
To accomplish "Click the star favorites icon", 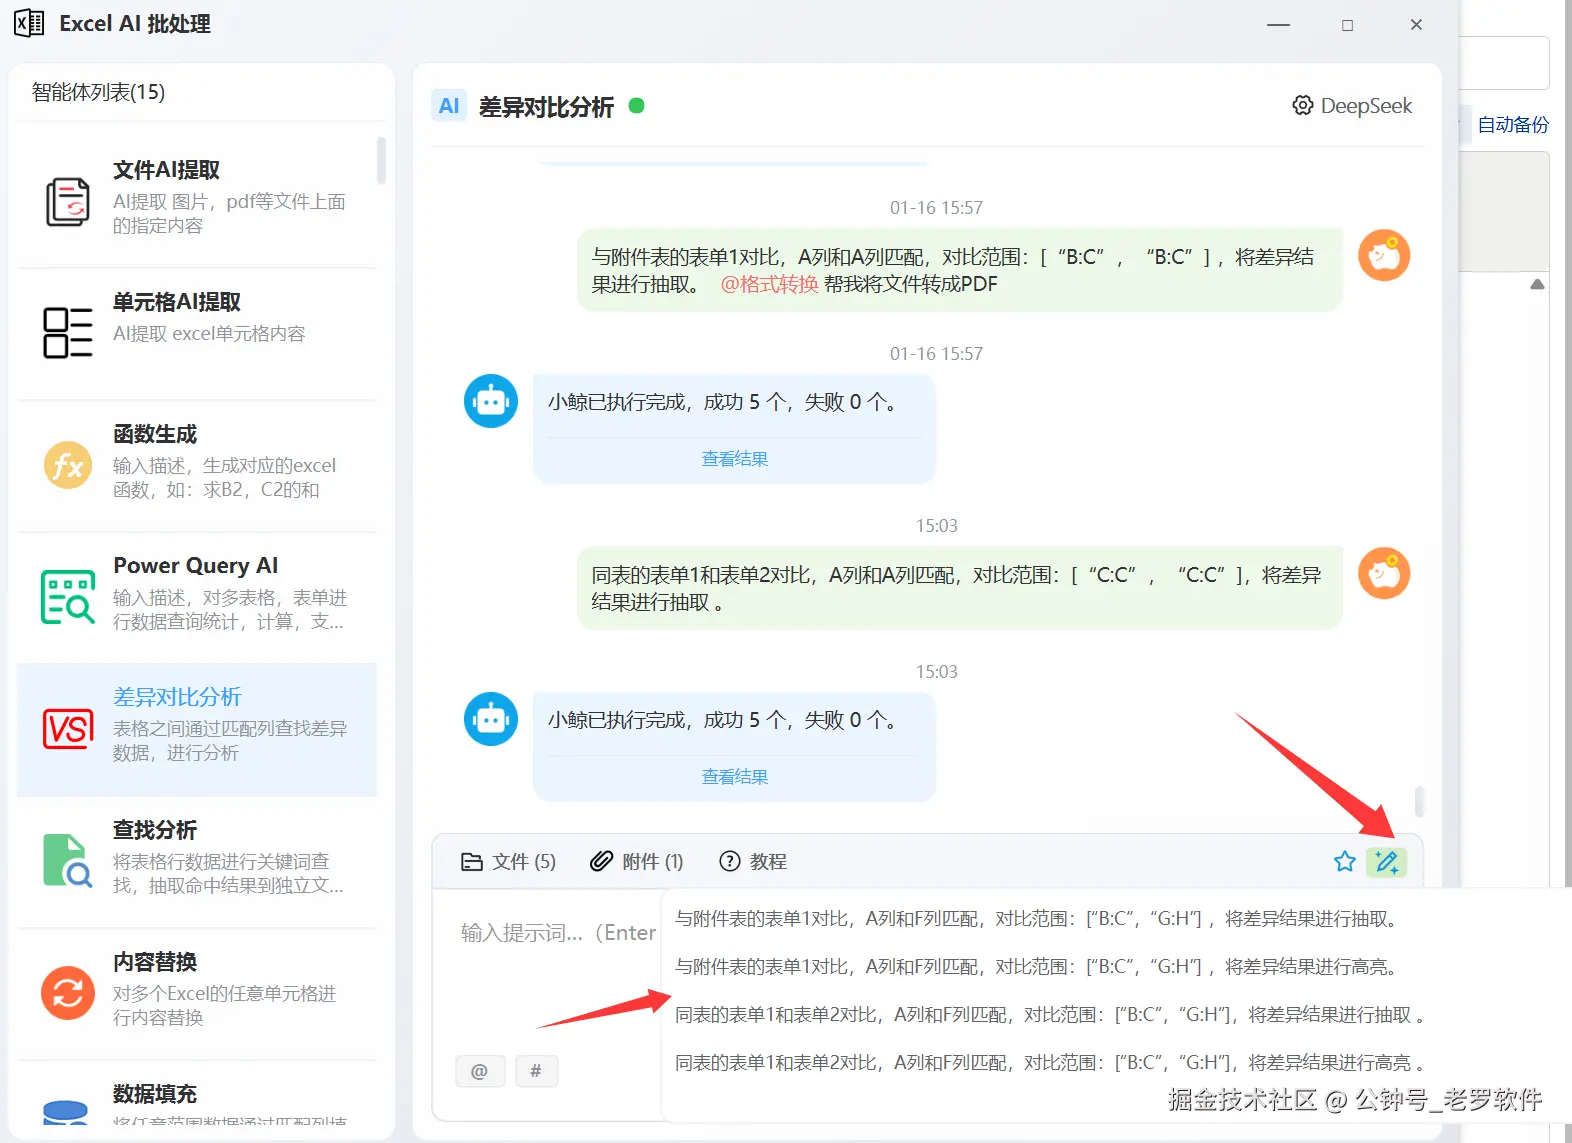I will [1345, 861].
